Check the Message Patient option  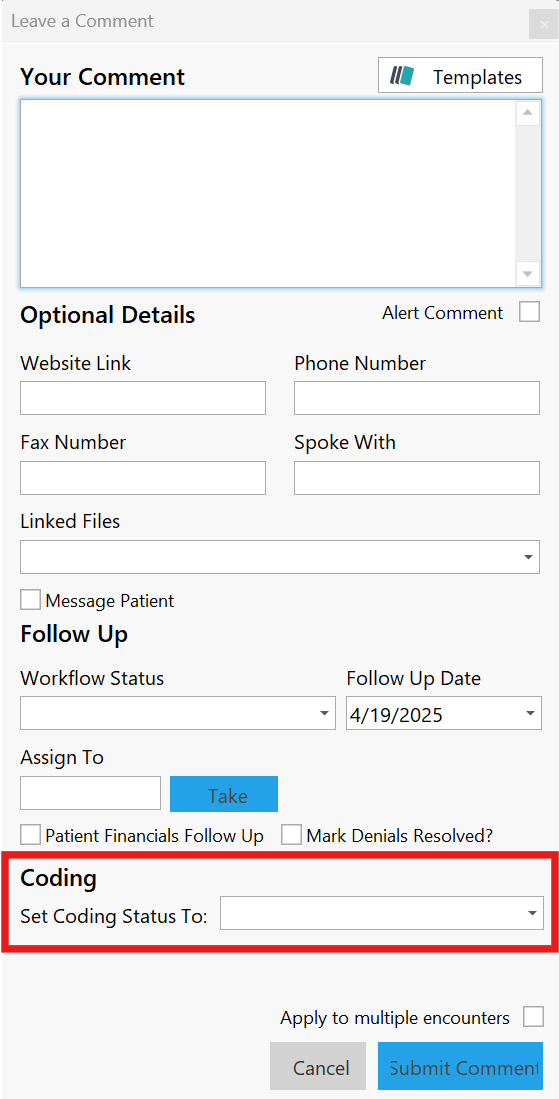[31, 600]
